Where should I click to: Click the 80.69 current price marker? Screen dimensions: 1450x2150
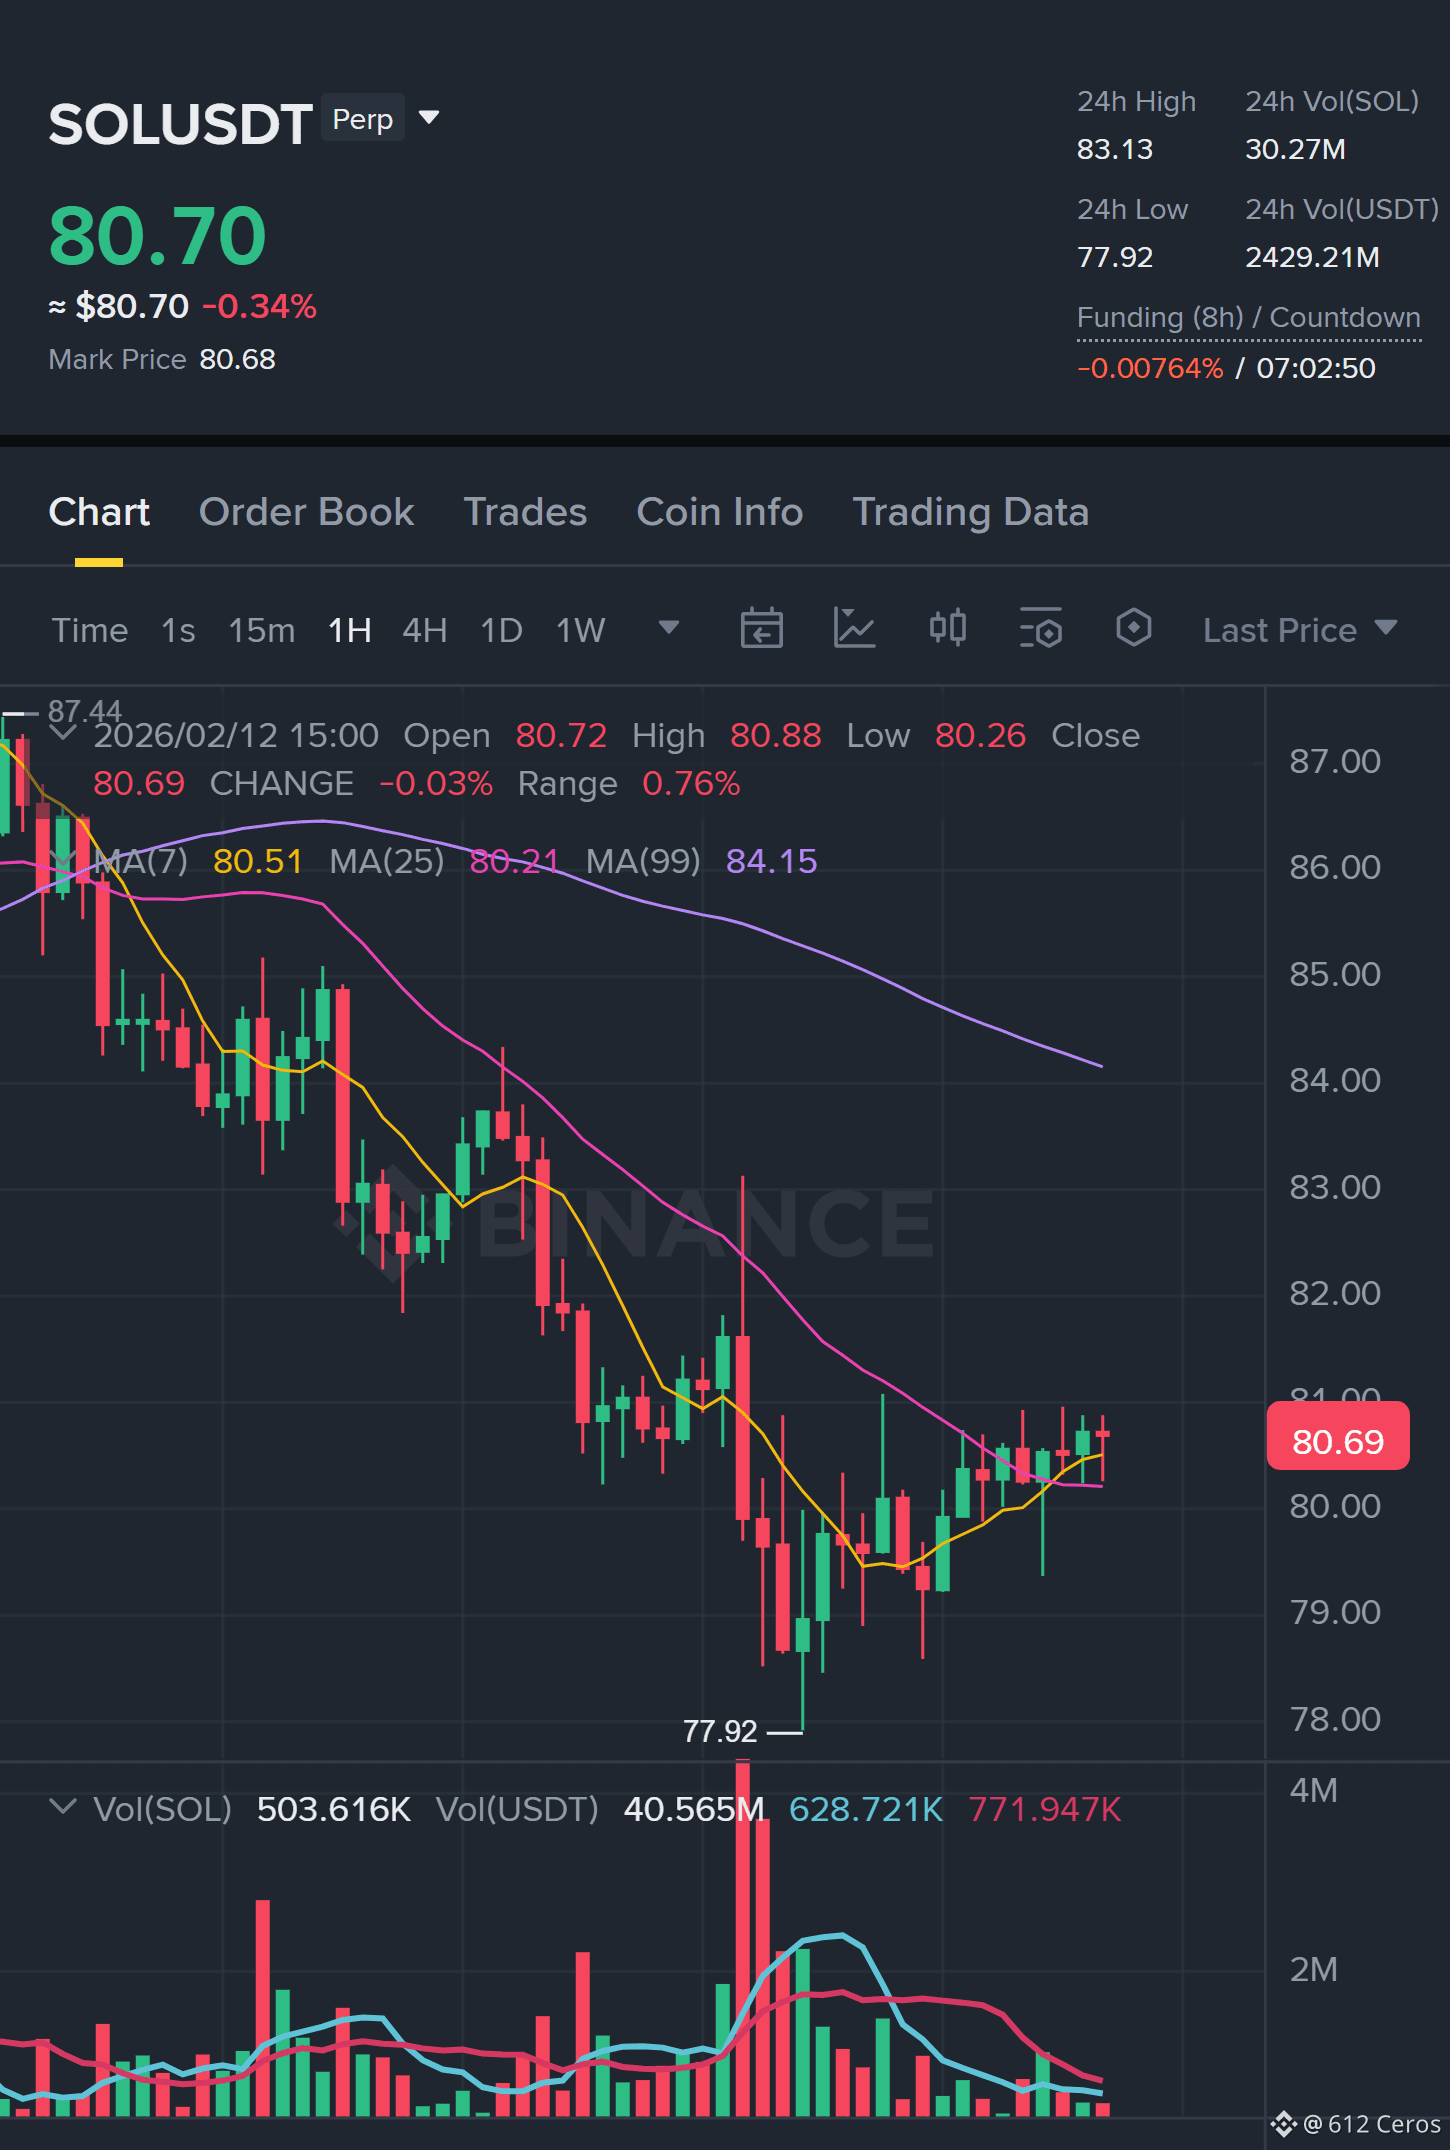tap(1337, 1442)
